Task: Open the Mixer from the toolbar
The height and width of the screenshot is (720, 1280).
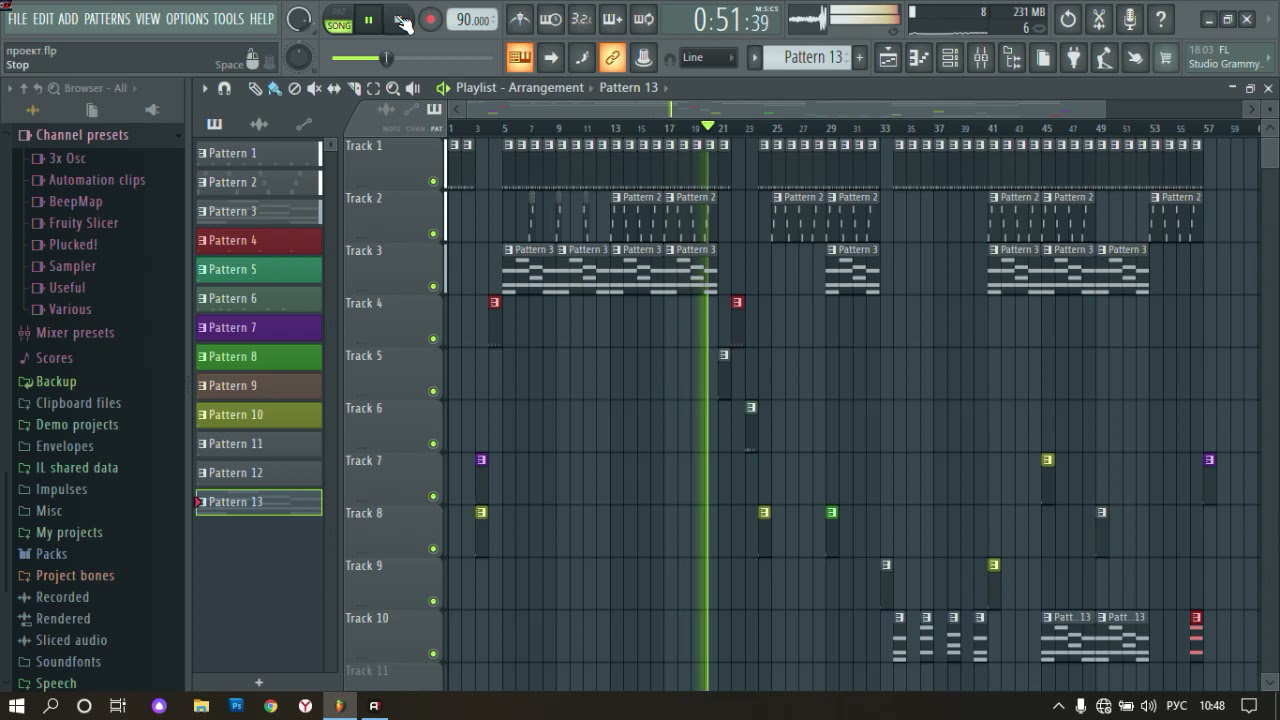Action: point(981,57)
